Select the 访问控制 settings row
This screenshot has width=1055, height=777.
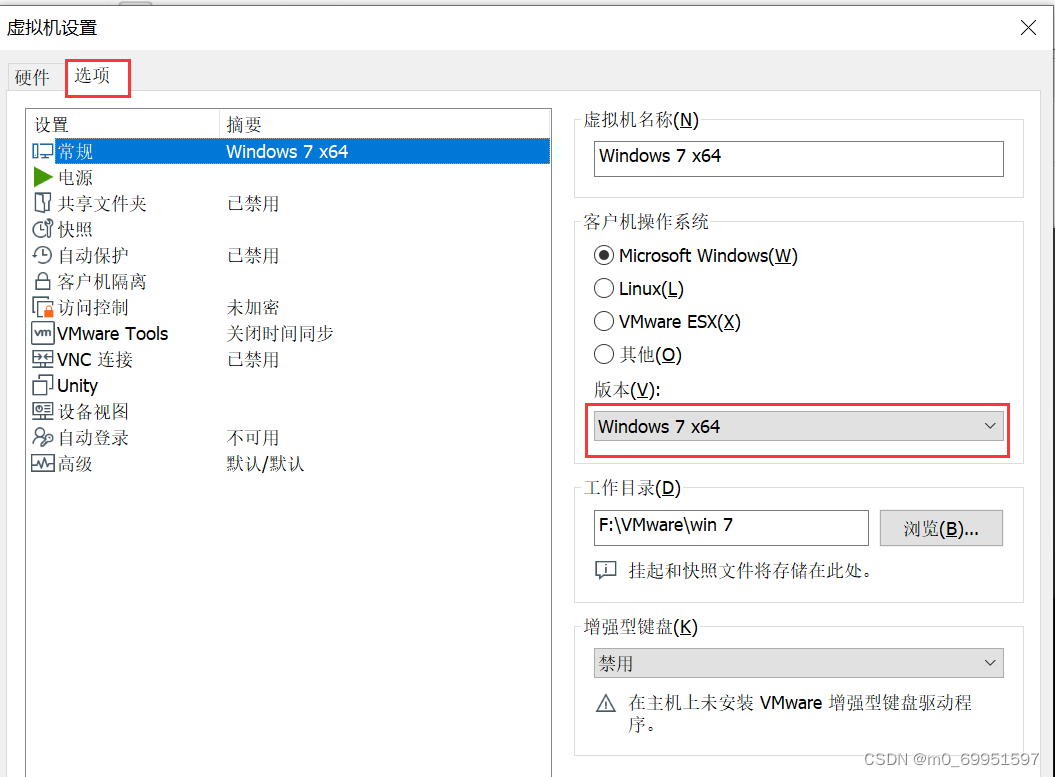pos(290,307)
